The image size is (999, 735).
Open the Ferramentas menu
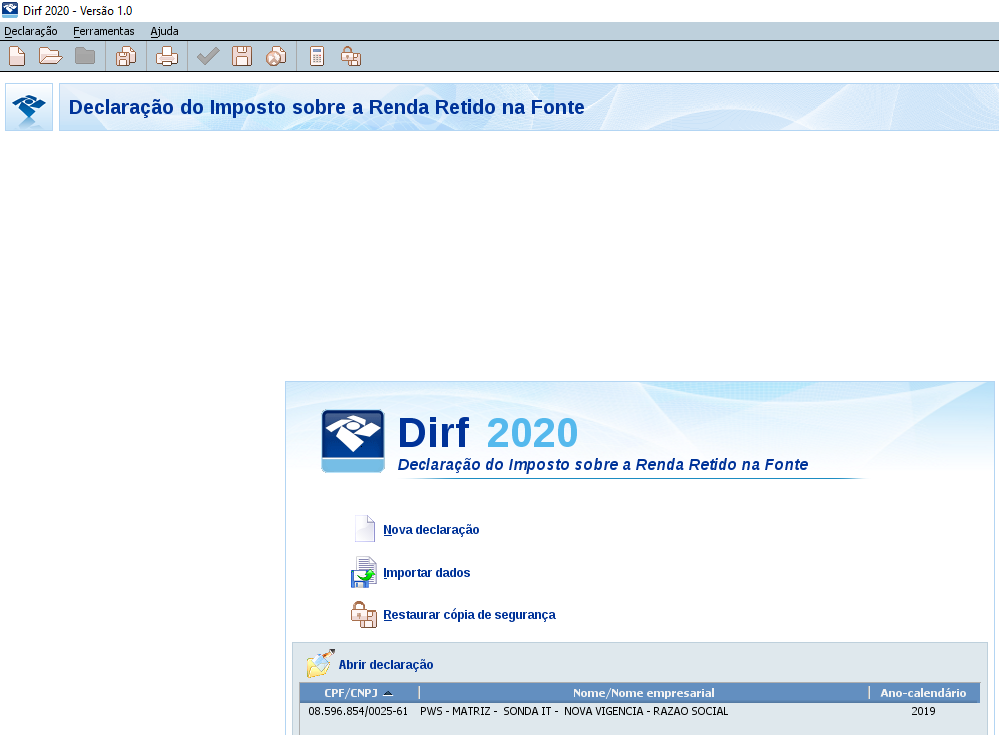pos(104,31)
